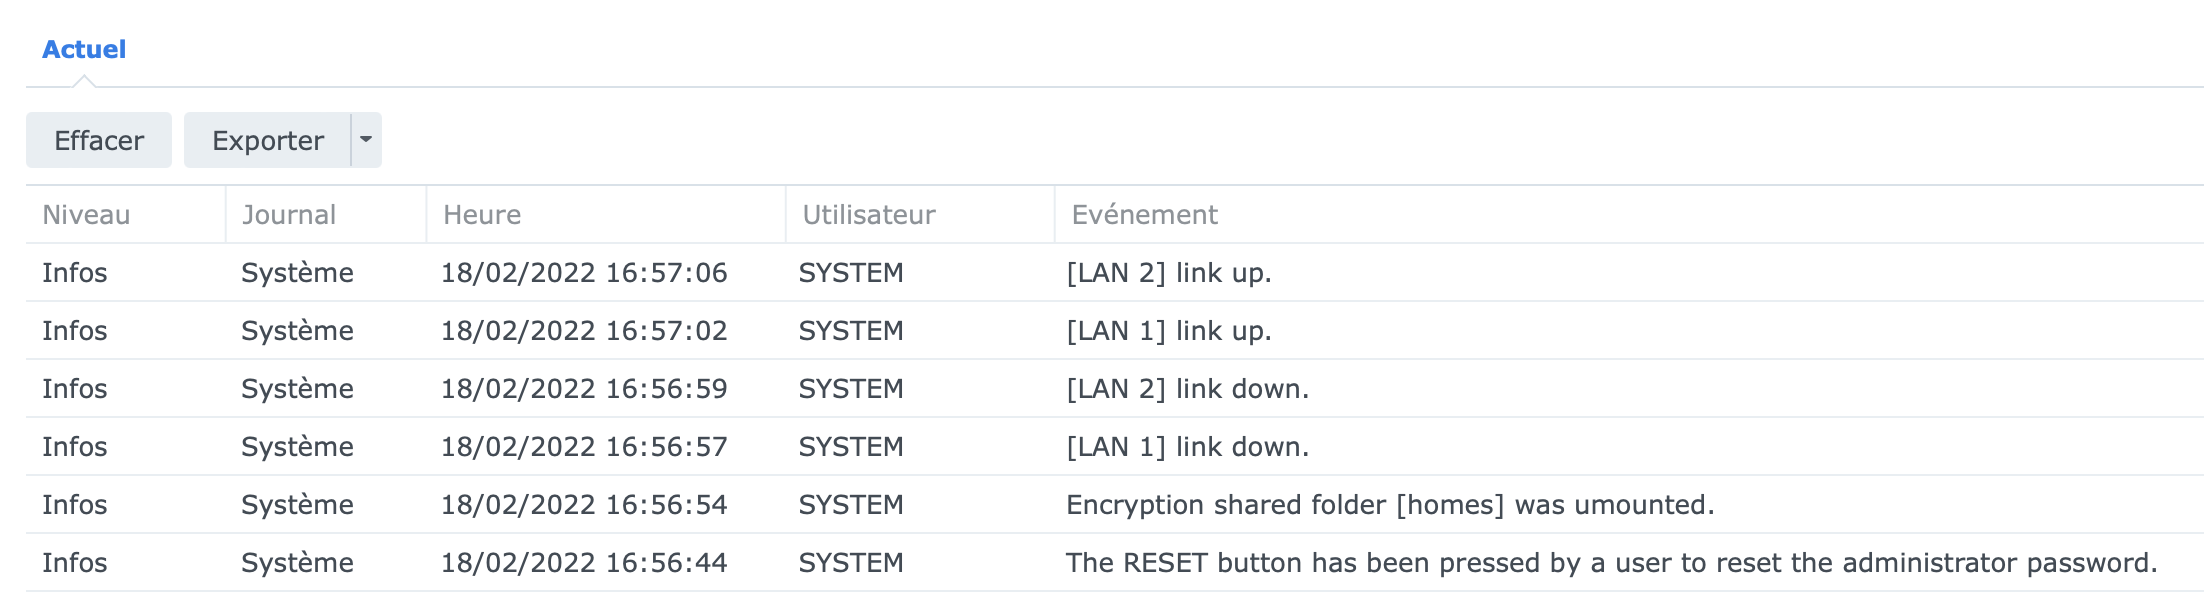Sort by Niveau column header
Viewport: 2204px width, 596px height.
[x=86, y=215]
